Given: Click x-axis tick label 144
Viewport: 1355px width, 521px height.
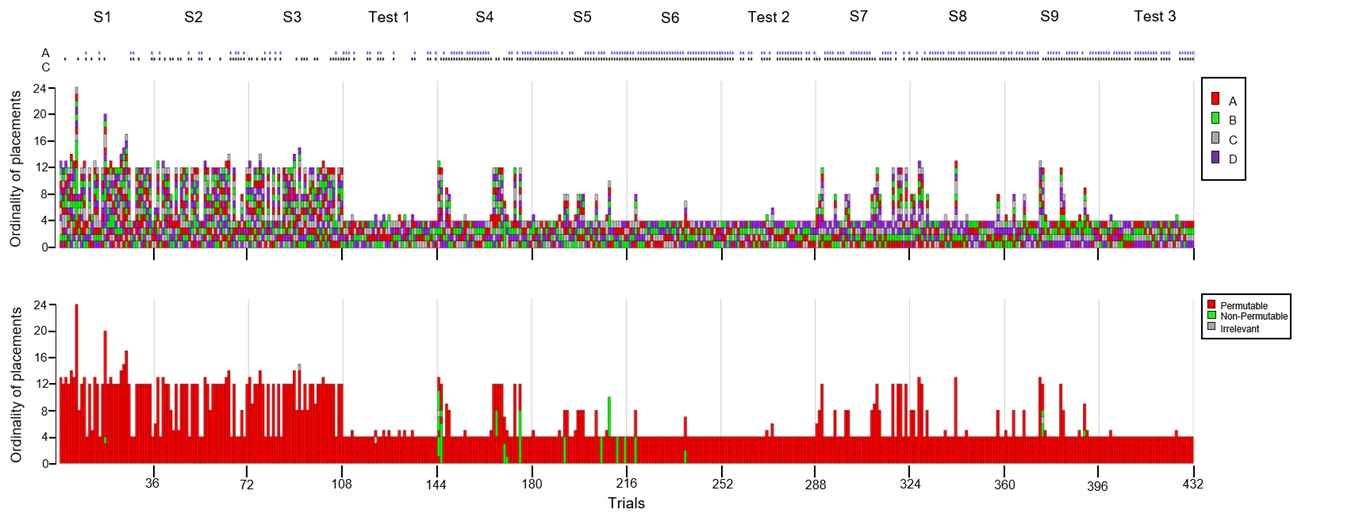Looking at the screenshot, I should [x=437, y=485].
